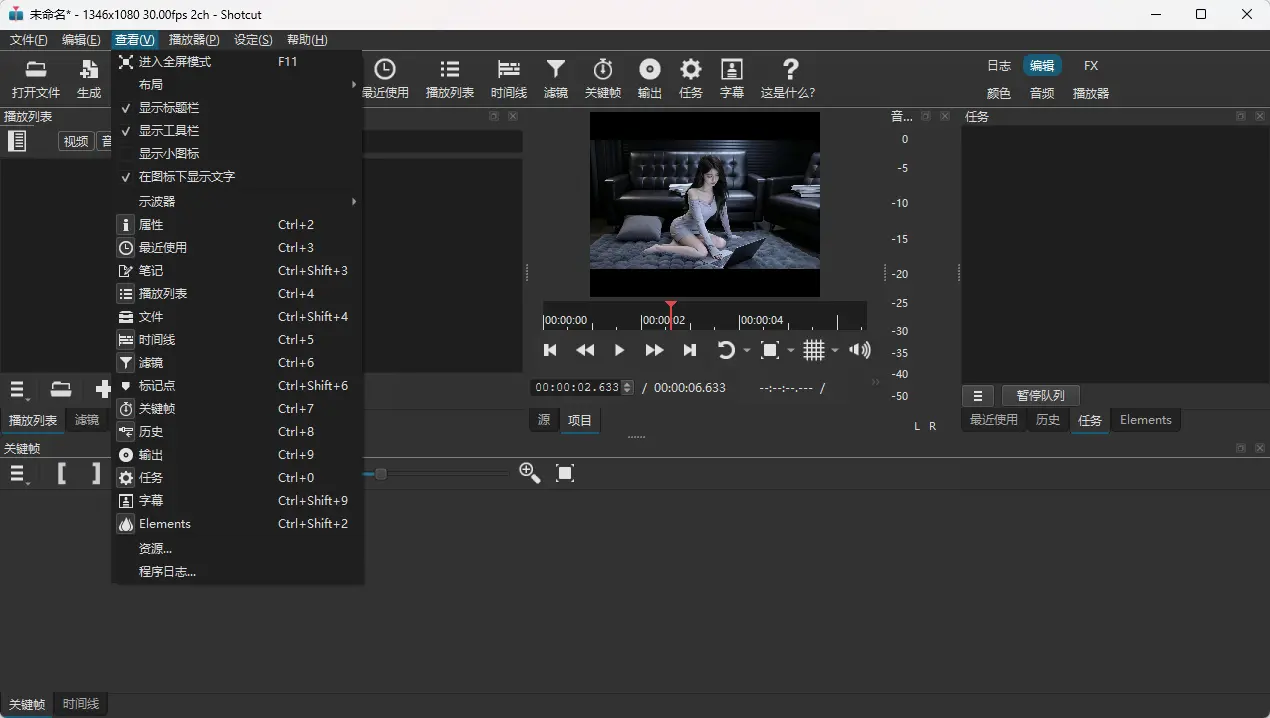This screenshot has height=718, width=1270.
Task: Open the 时间线 toolbar icon
Action: point(509,78)
